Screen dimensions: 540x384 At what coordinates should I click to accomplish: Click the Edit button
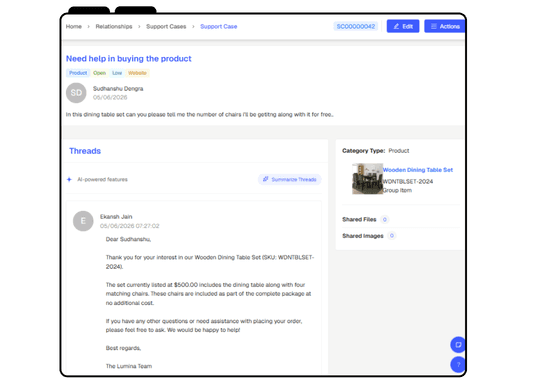click(403, 26)
